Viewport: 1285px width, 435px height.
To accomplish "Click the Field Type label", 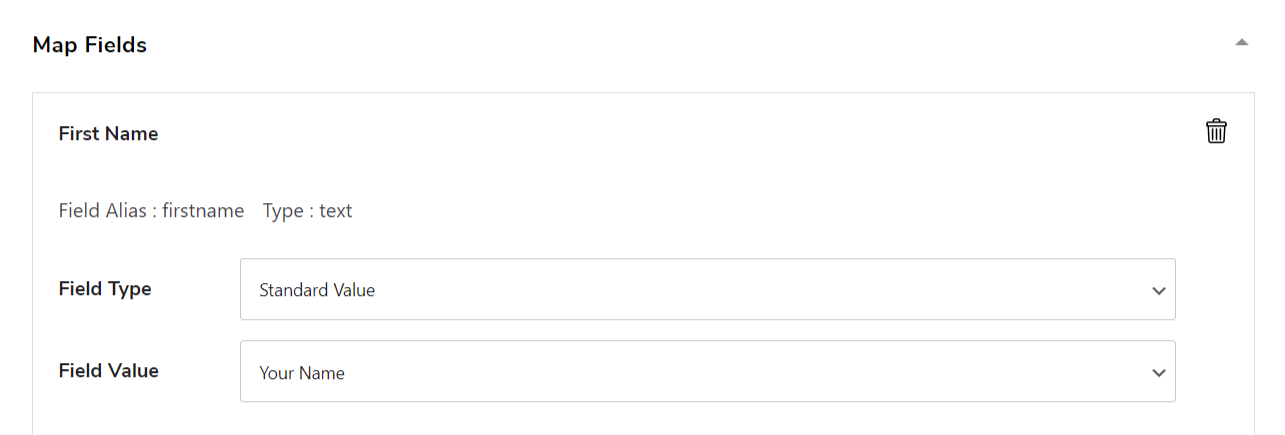I will coord(105,289).
